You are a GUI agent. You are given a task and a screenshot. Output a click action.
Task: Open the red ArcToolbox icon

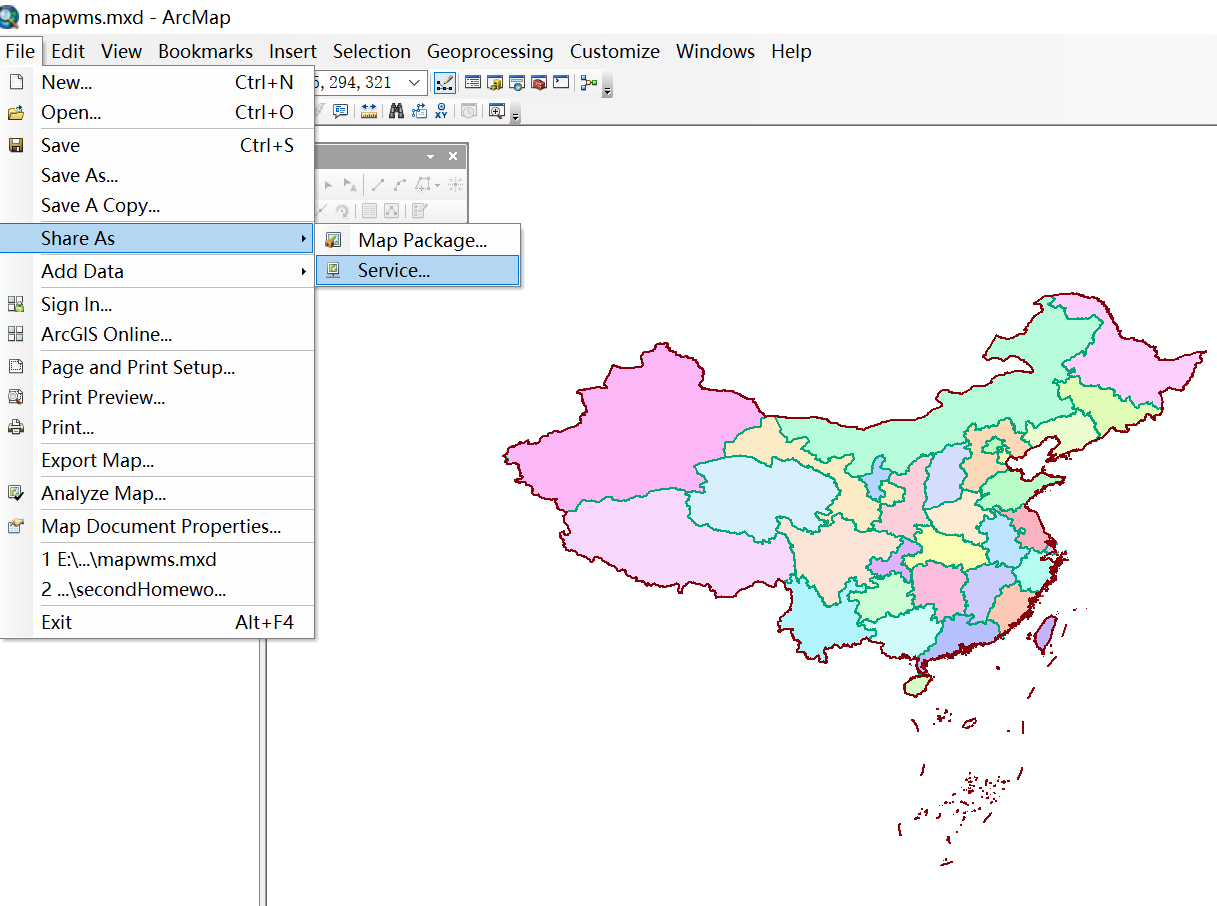pyautogui.click(x=539, y=83)
